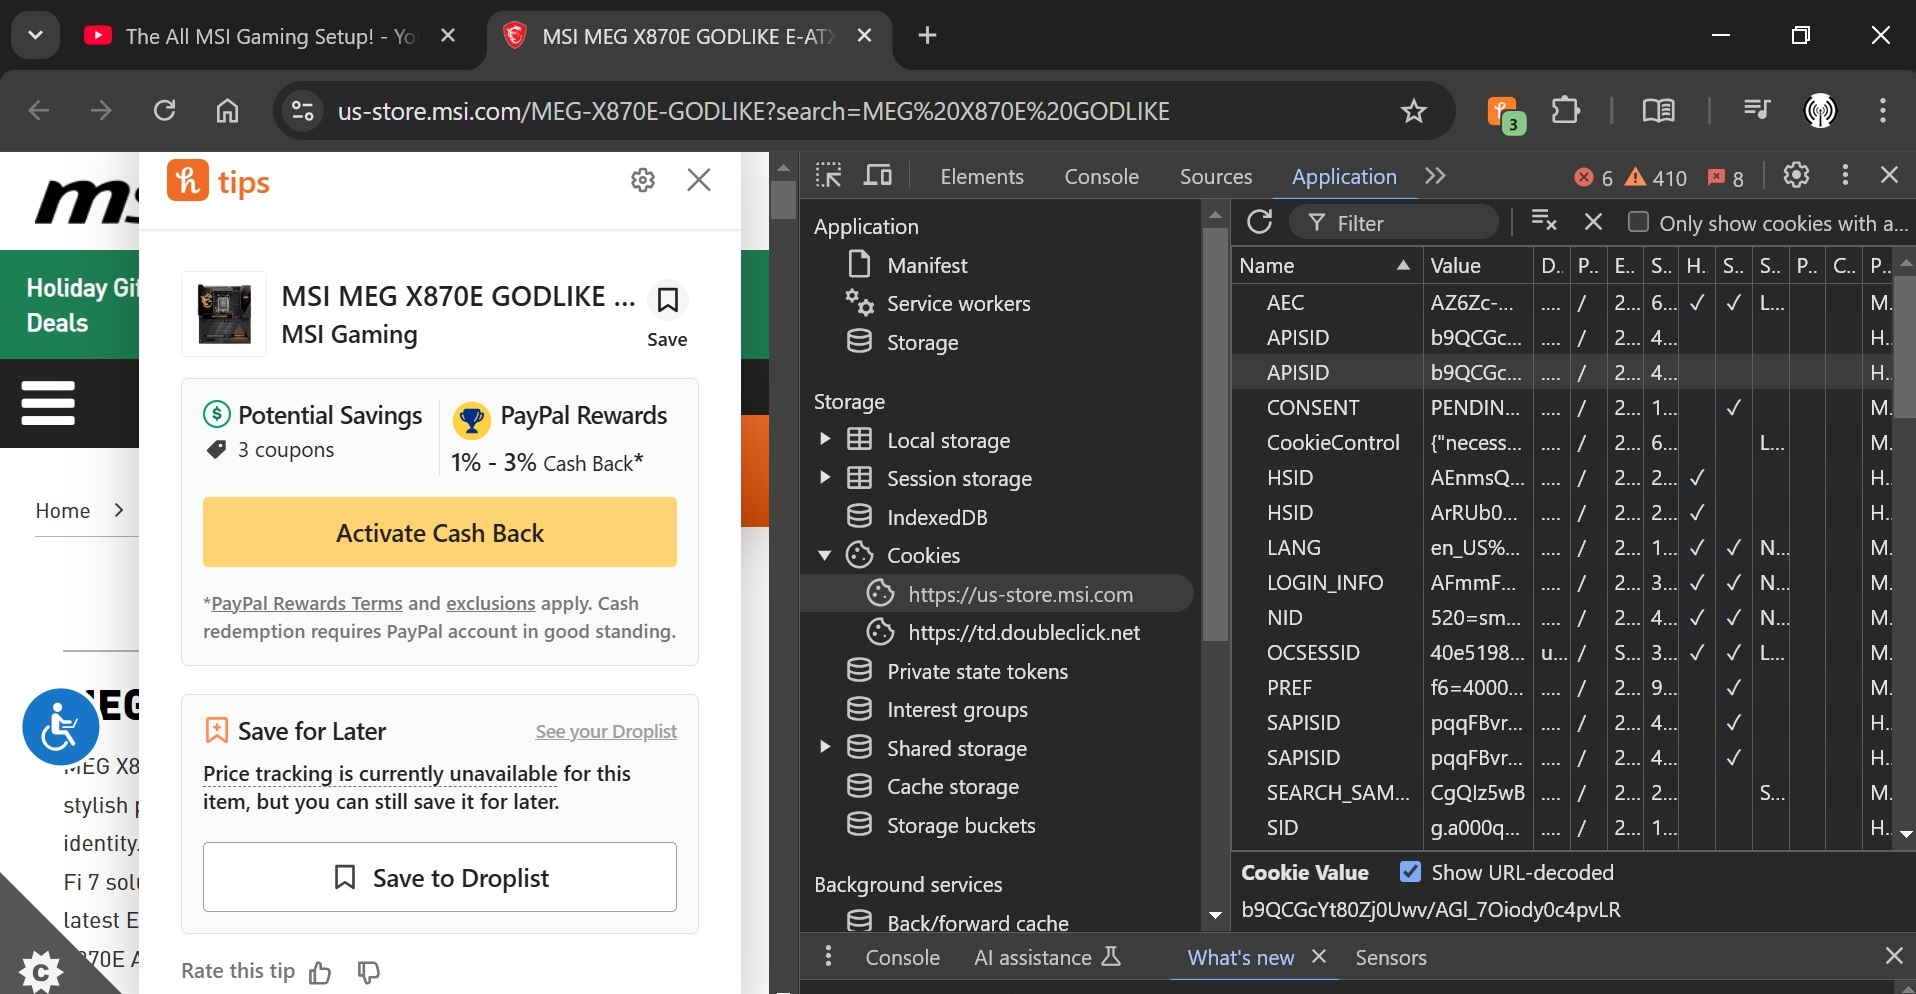
Task: Click the motherboard product thumbnail
Action: 224,314
